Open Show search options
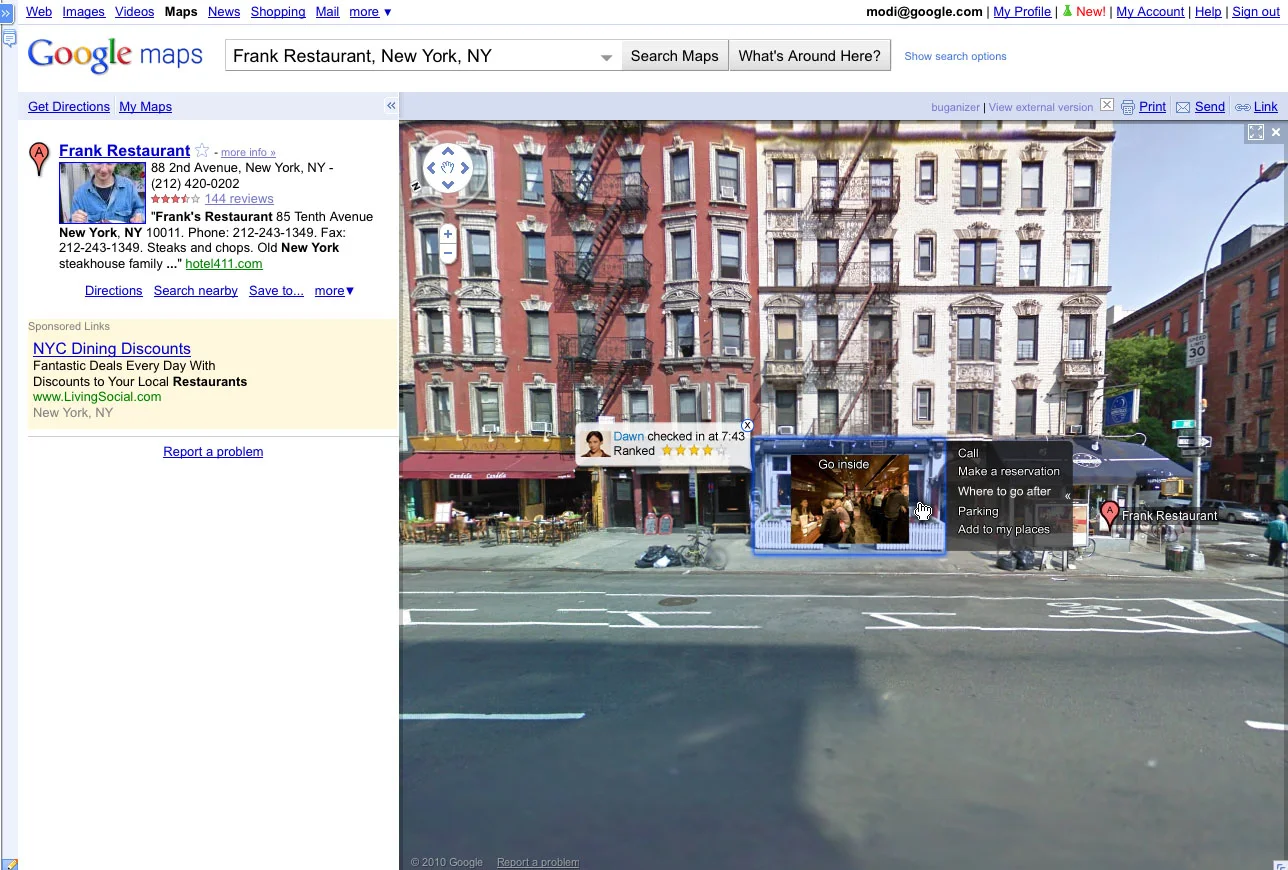This screenshot has width=1288, height=870. pos(955,56)
